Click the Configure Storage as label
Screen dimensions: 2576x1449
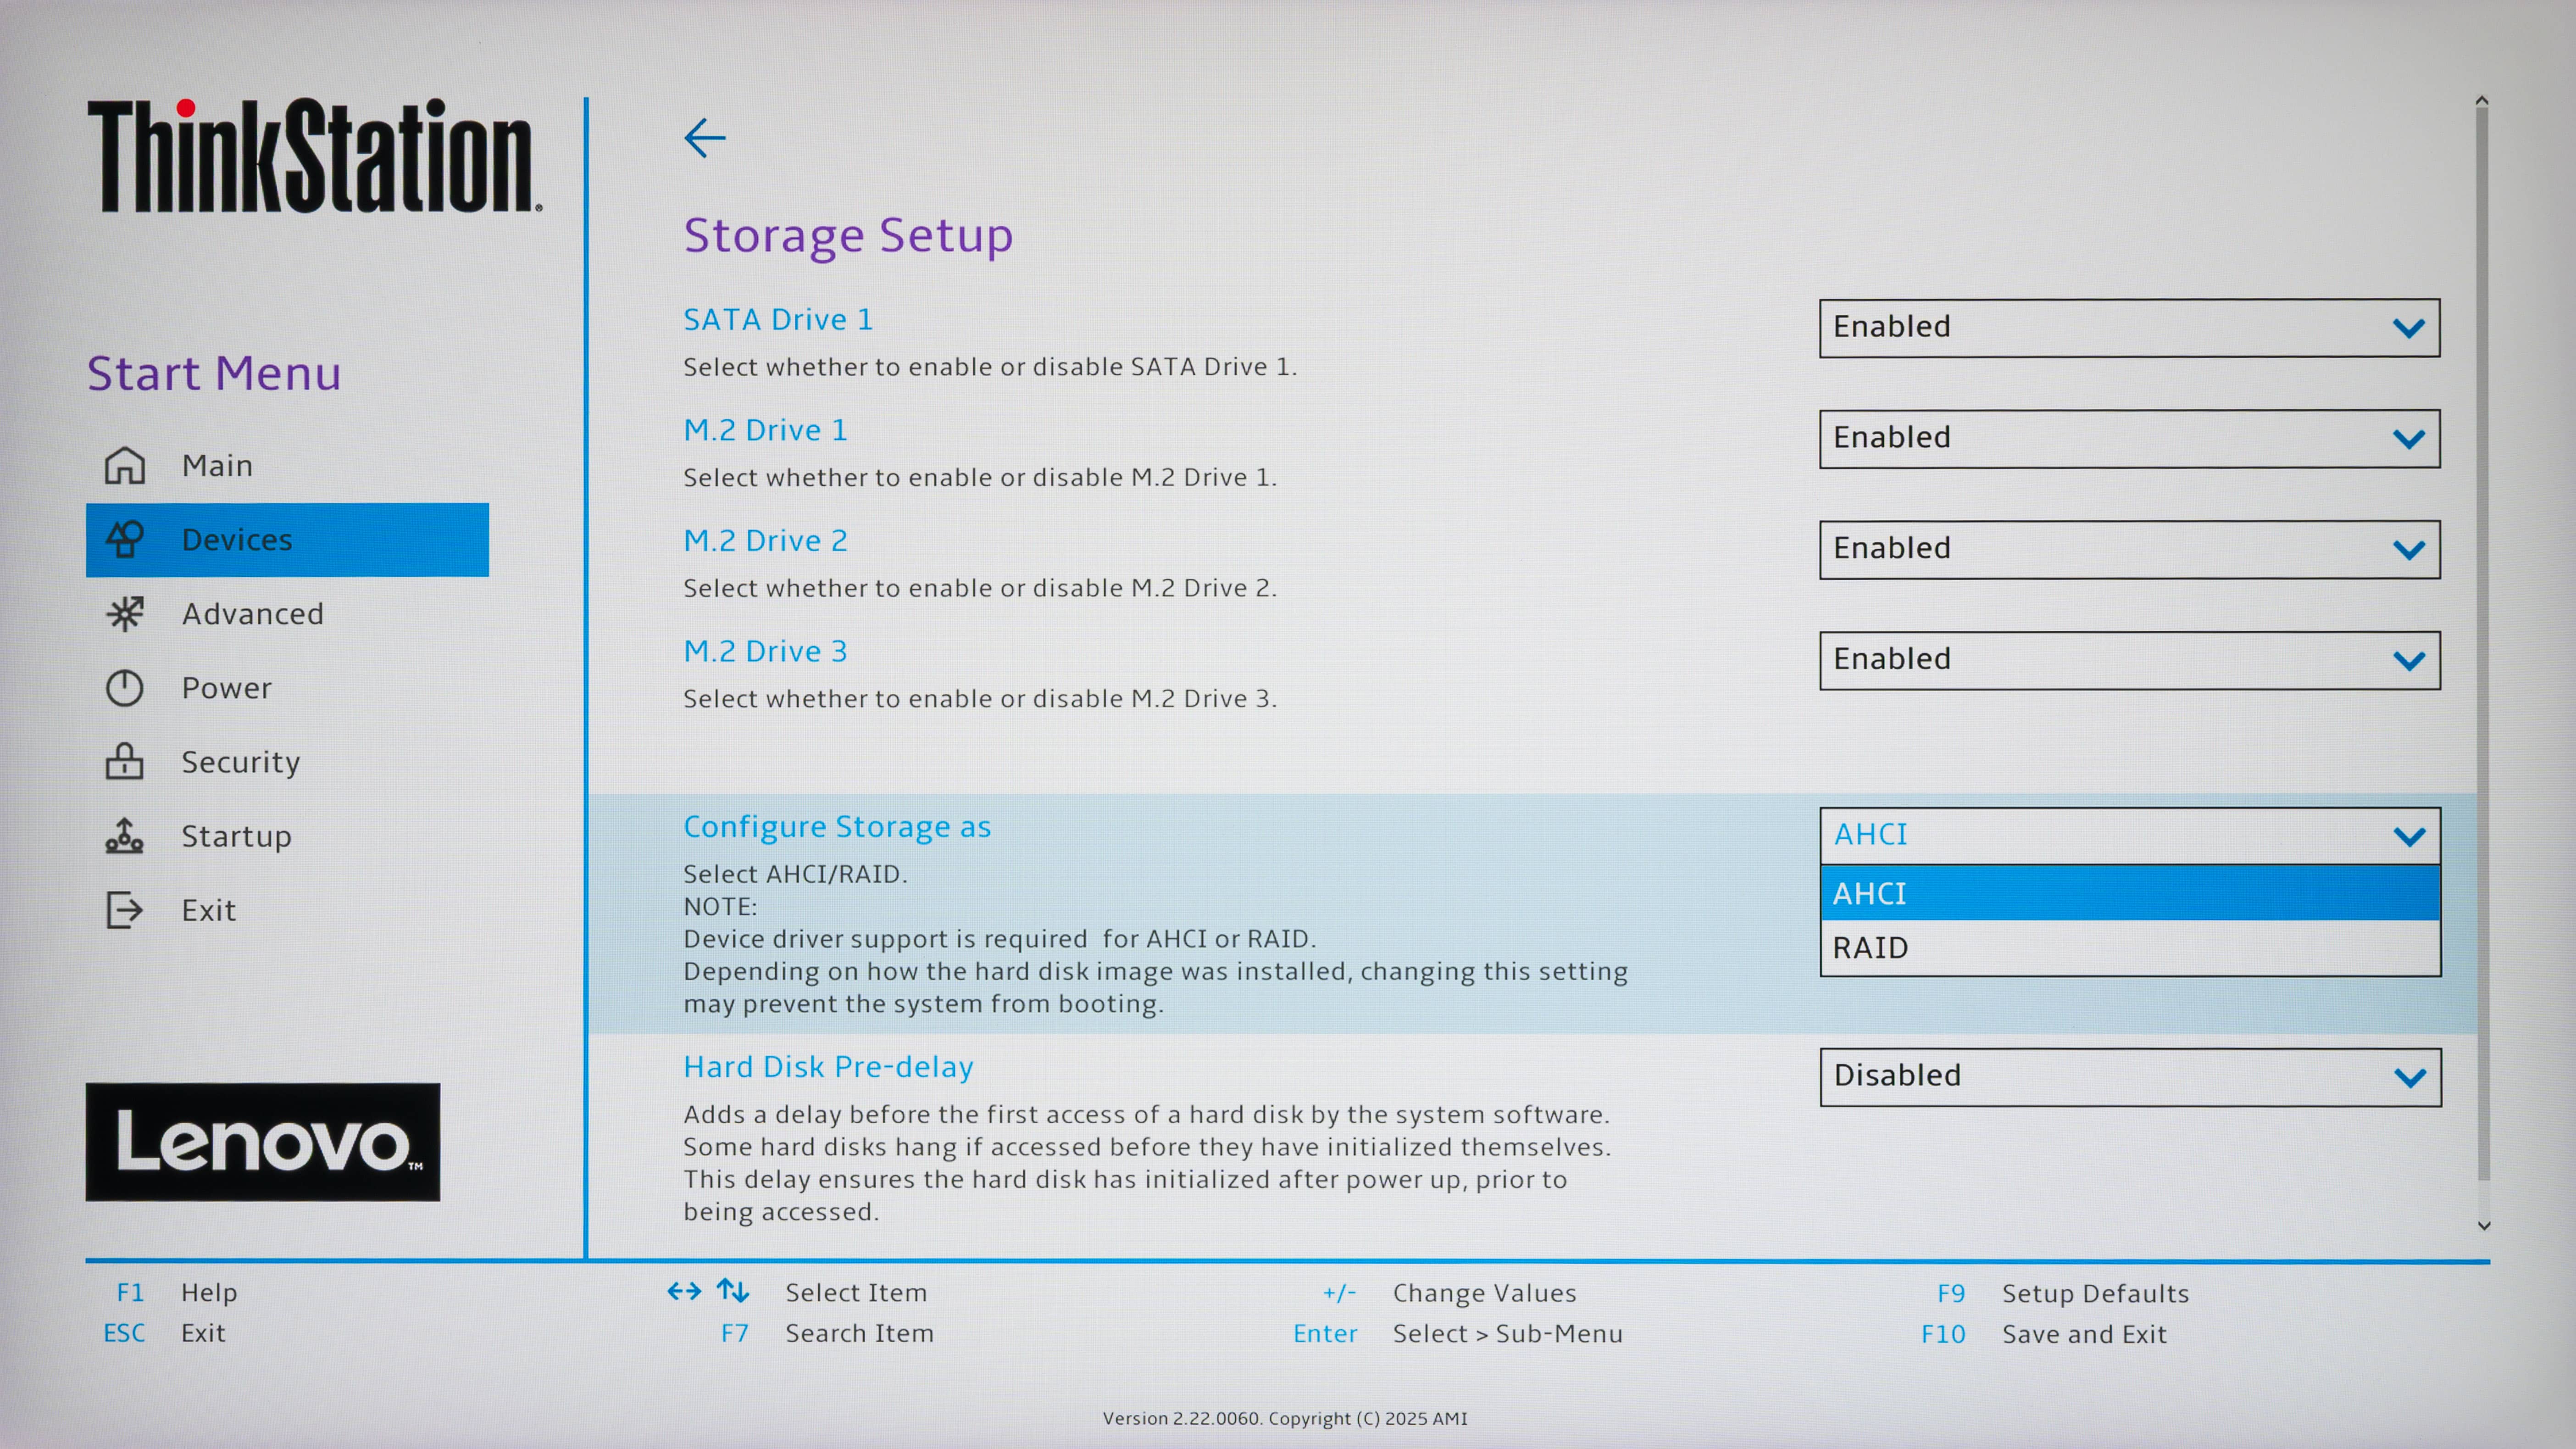click(838, 826)
